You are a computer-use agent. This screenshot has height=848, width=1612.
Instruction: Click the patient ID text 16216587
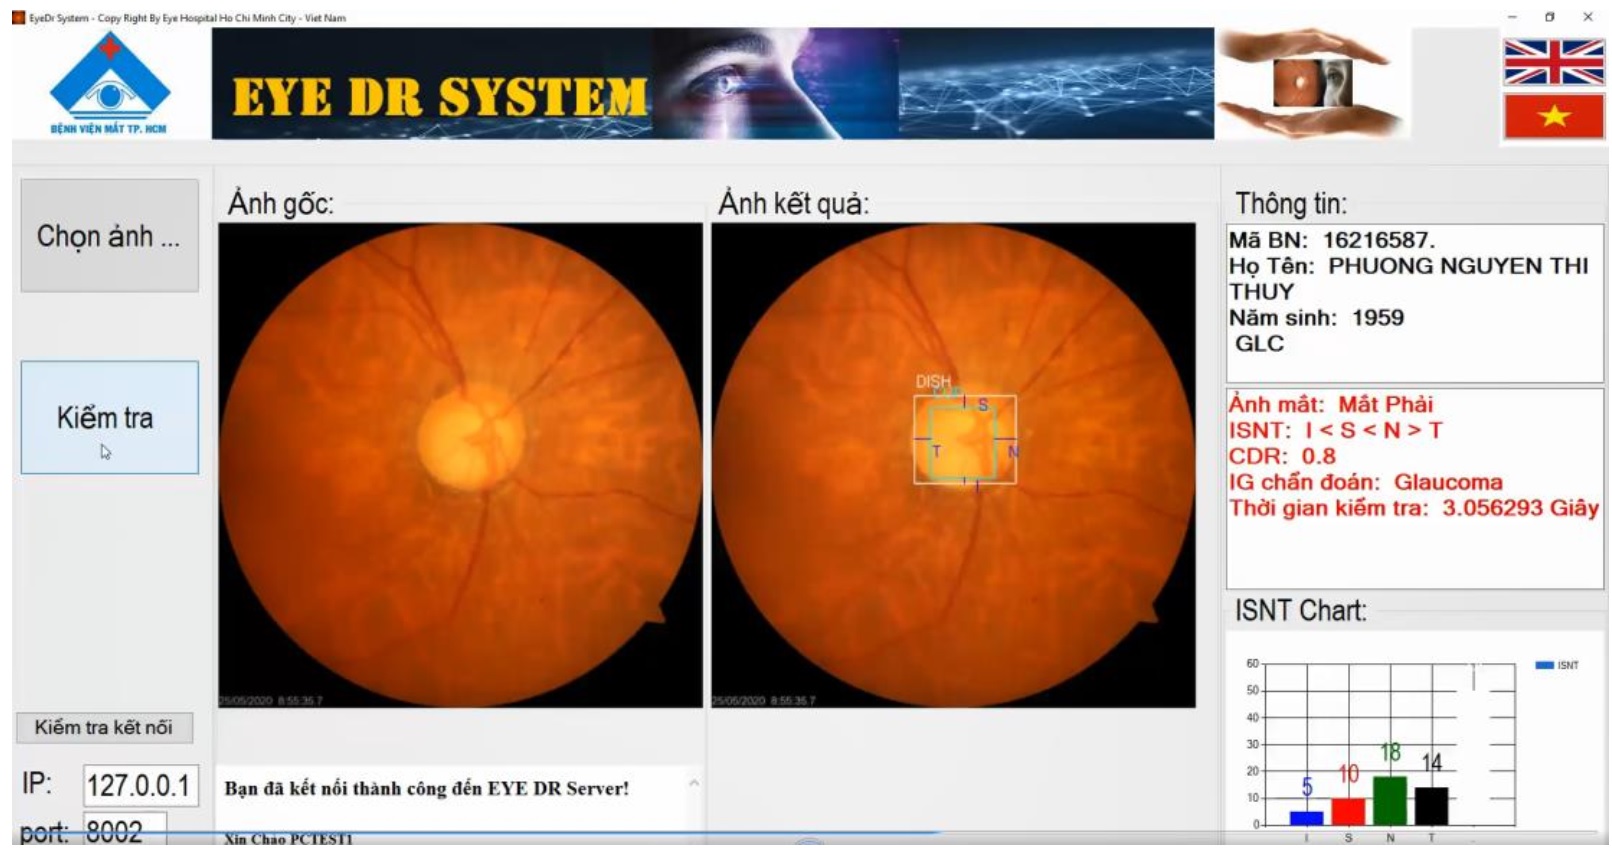[x=1378, y=240]
